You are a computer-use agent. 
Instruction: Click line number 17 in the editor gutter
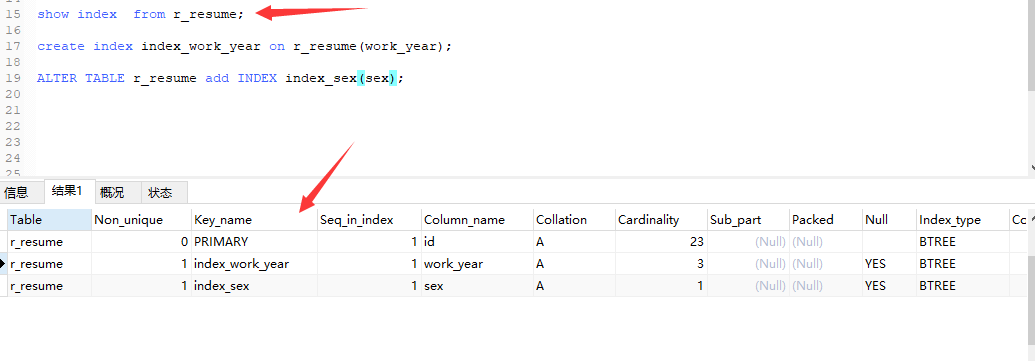coord(13,46)
